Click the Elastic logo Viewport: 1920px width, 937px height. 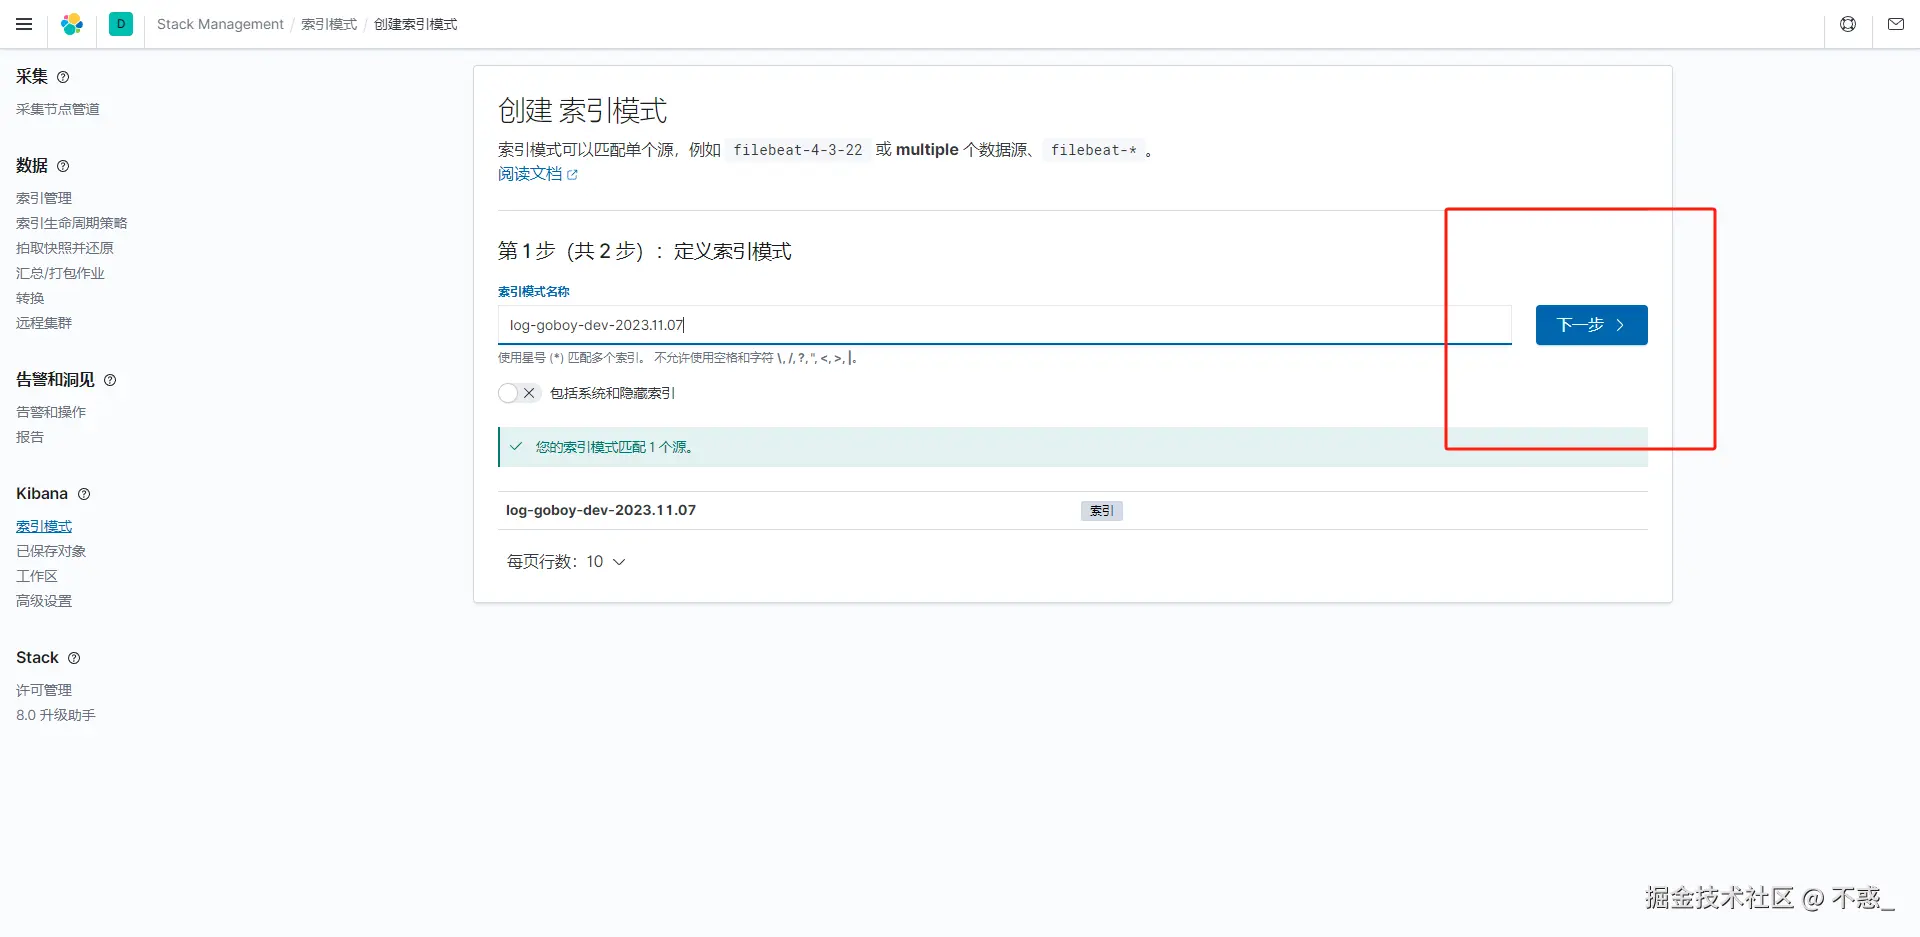[x=71, y=24]
